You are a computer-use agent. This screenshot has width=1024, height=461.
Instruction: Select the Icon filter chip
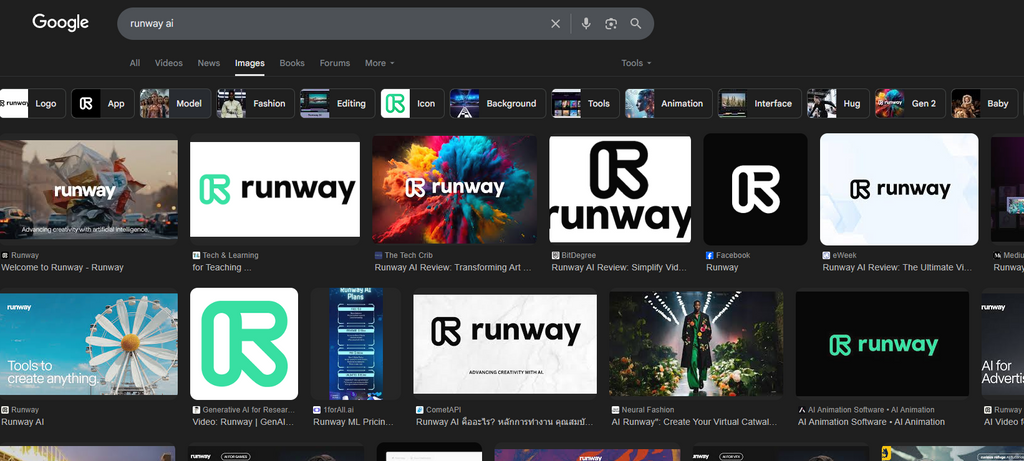tap(412, 103)
